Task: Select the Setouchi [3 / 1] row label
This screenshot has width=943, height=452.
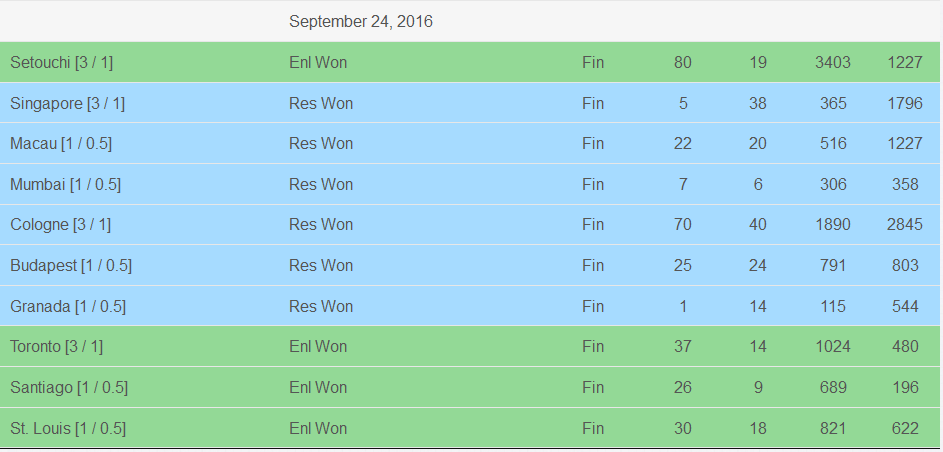Action: 61,63
